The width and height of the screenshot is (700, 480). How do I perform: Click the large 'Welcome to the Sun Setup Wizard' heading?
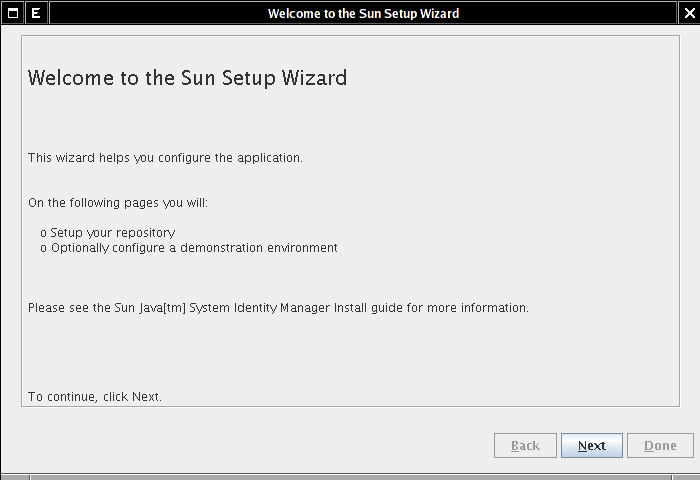coord(188,78)
